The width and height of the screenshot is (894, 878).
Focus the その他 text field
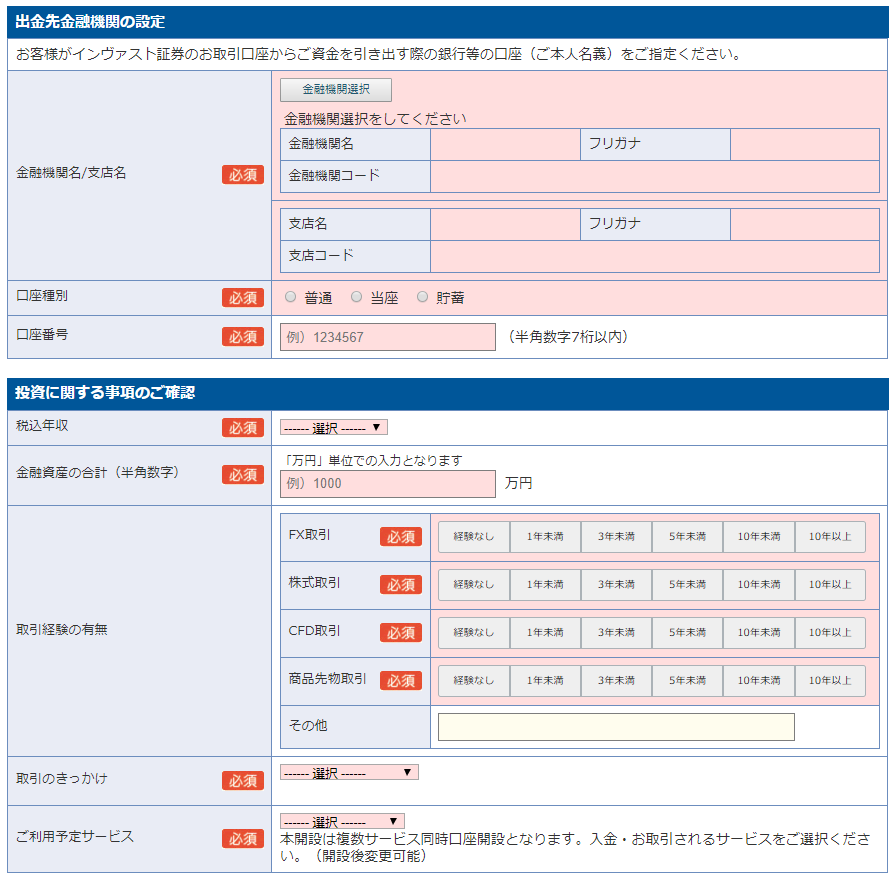[616, 727]
